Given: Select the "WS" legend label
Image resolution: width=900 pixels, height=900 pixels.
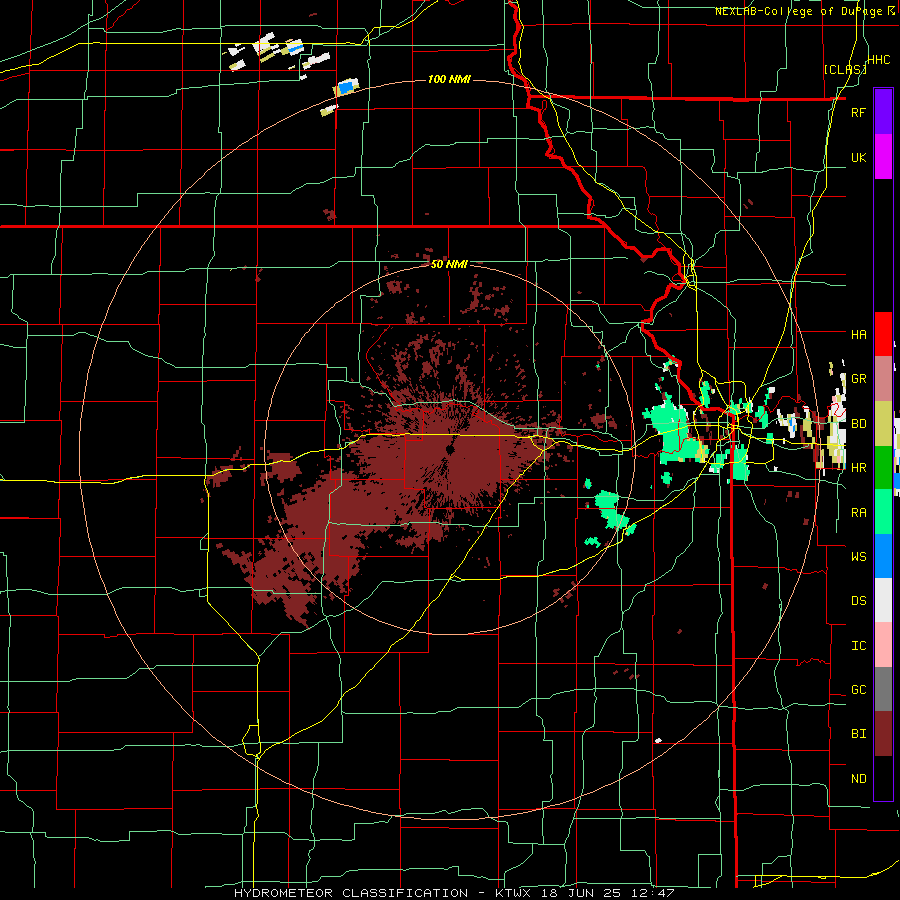Looking at the screenshot, I should point(858,556).
